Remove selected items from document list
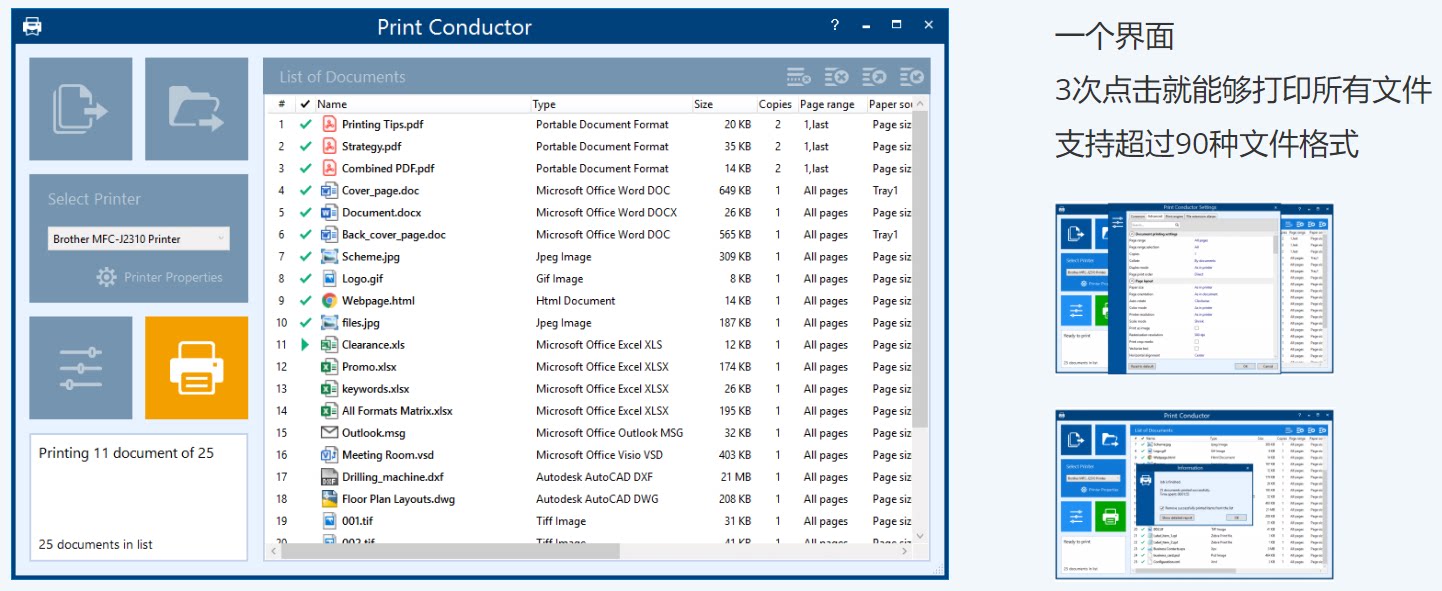This screenshot has width=1442, height=591. 798,77
